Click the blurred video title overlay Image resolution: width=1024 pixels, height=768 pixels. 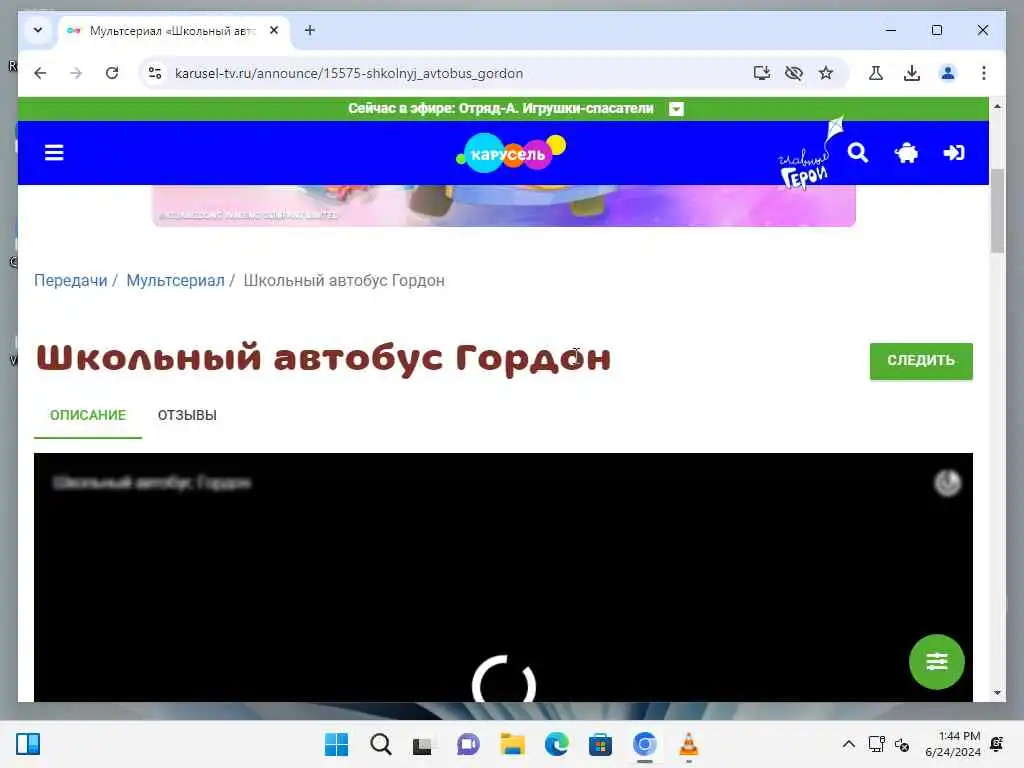(152, 483)
